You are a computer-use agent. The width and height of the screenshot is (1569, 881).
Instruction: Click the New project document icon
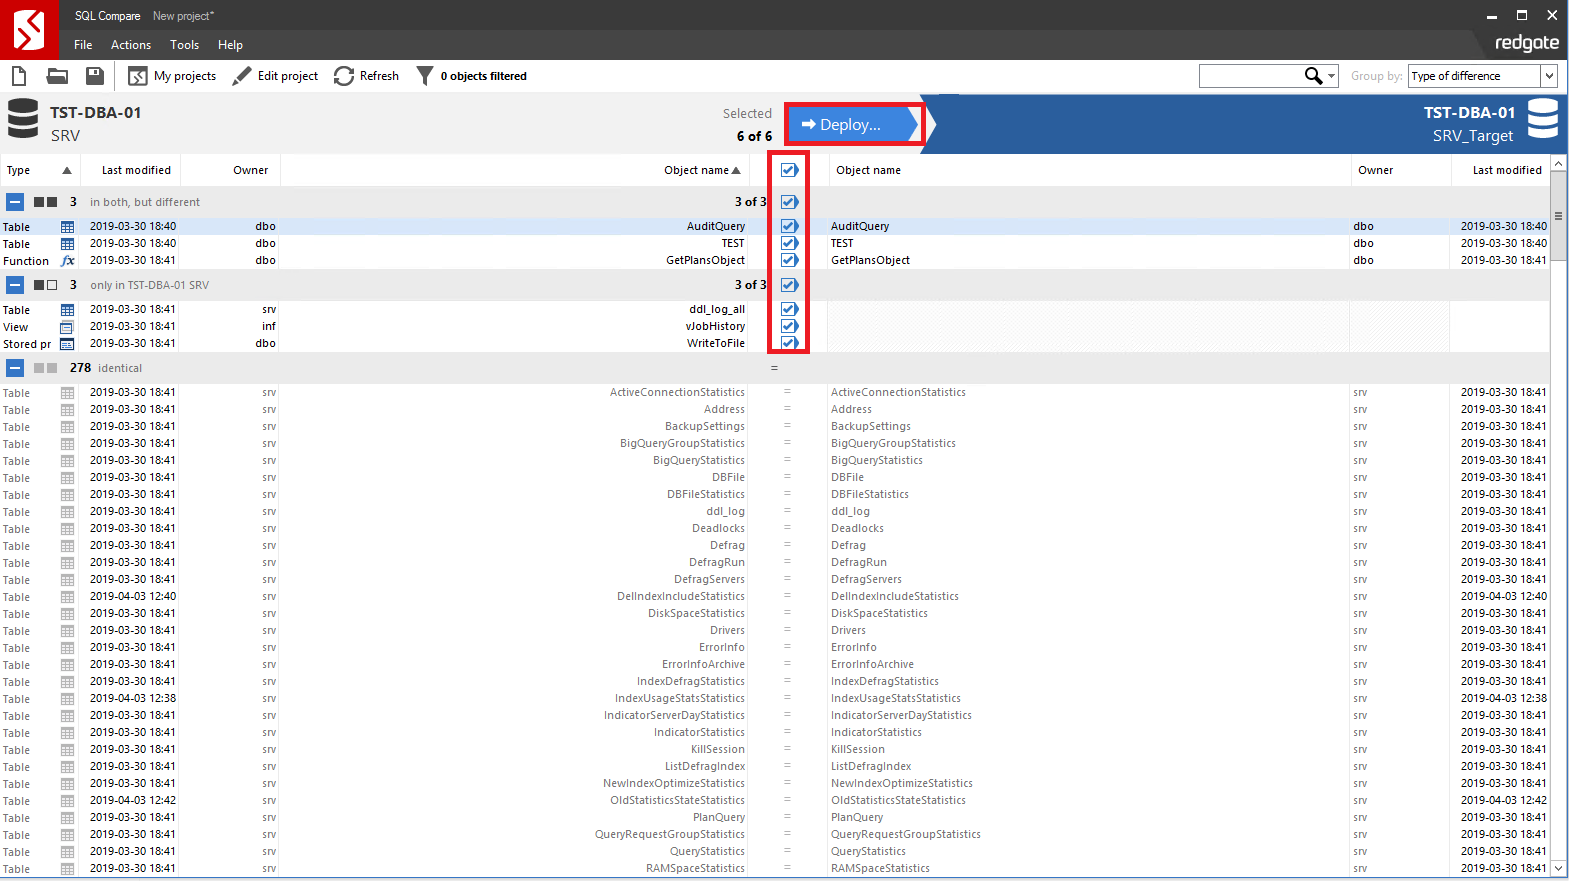[19, 76]
